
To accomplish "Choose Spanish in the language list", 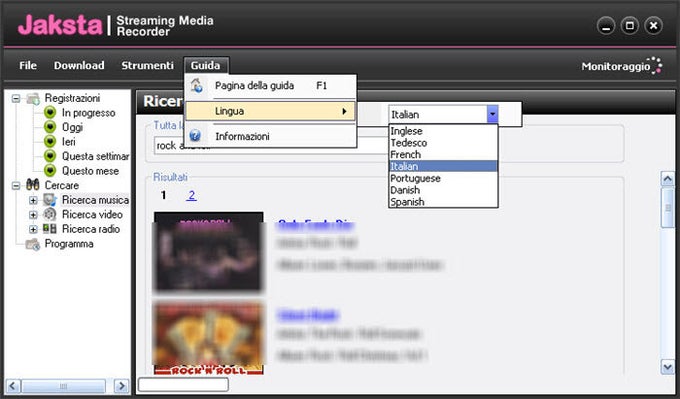I will point(443,202).
